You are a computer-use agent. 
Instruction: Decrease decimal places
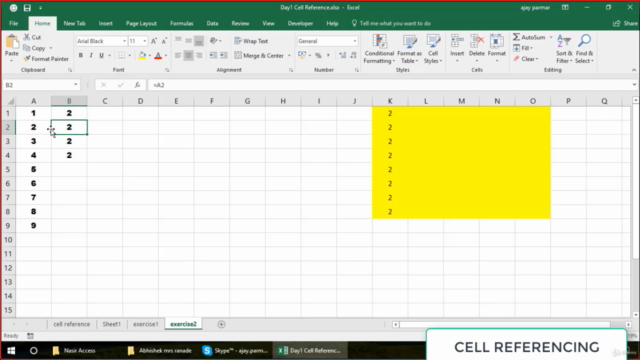(x=353, y=56)
